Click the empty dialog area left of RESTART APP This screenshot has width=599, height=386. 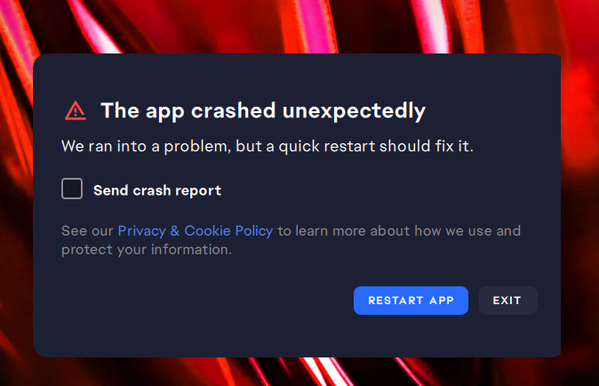(x=191, y=300)
